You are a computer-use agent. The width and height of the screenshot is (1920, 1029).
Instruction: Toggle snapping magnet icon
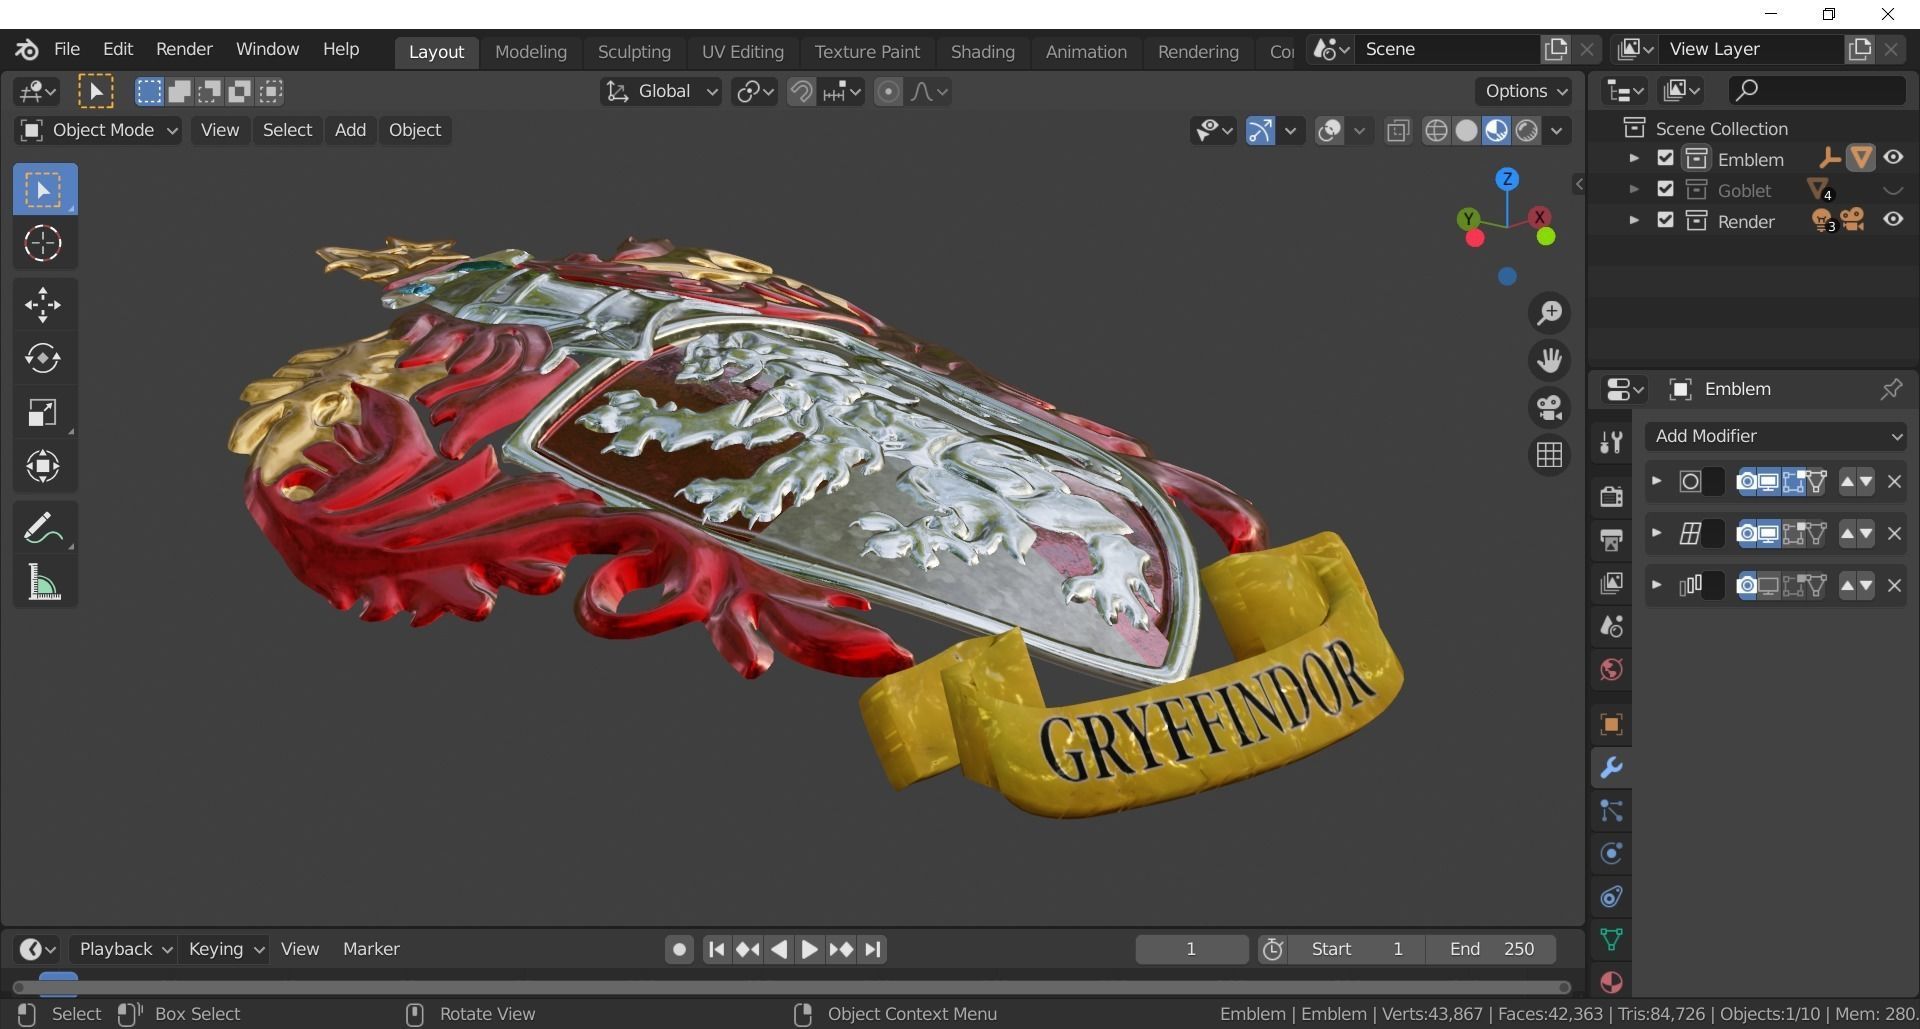pyautogui.click(x=801, y=92)
